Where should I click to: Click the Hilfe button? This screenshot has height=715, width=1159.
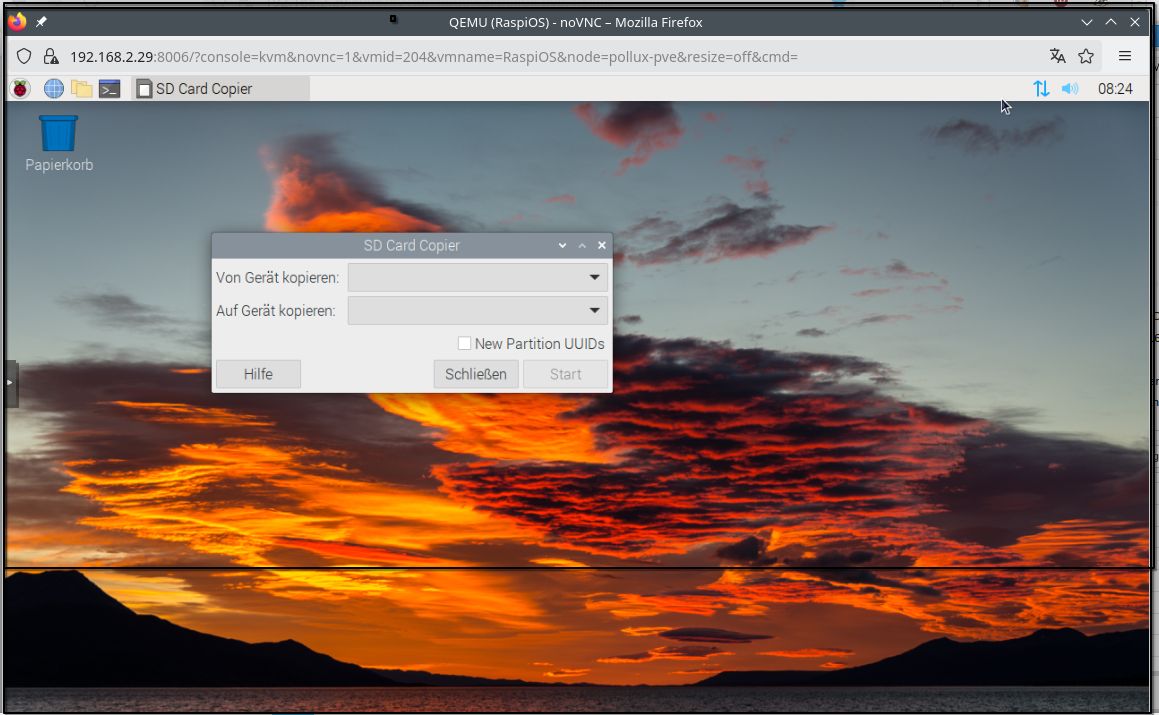pyautogui.click(x=258, y=374)
